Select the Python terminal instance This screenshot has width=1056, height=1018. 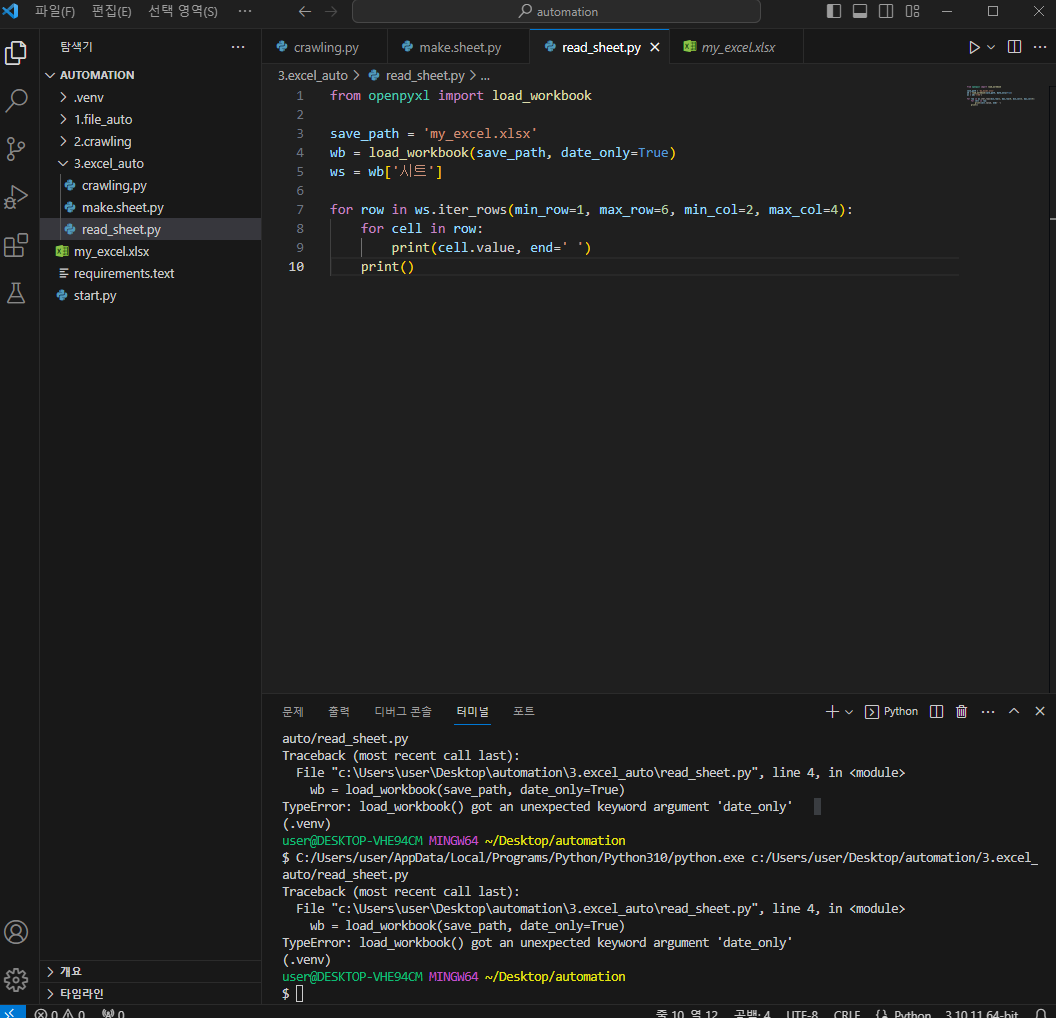coord(891,712)
